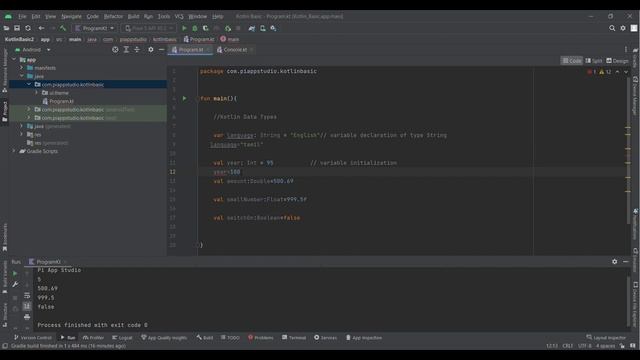Open Layout Inspector from status bar
This screenshot has height=360, width=640.
pos(606,338)
